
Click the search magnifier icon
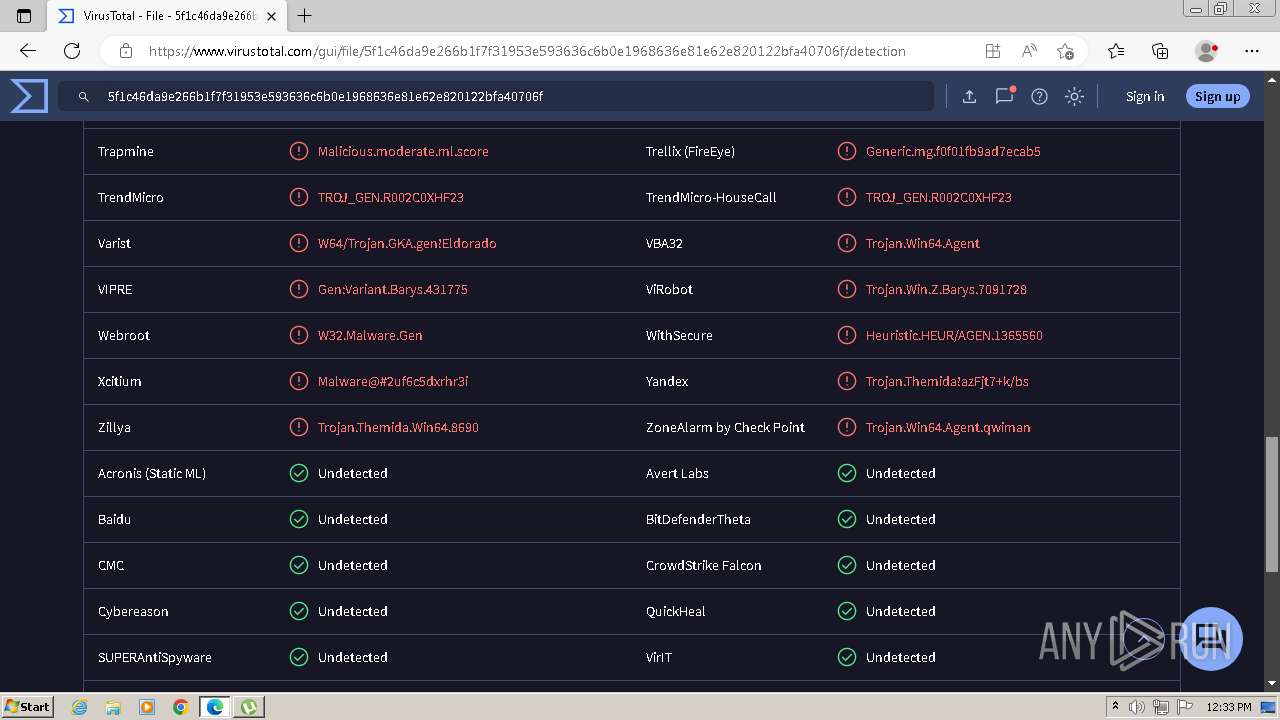coord(84,97)
